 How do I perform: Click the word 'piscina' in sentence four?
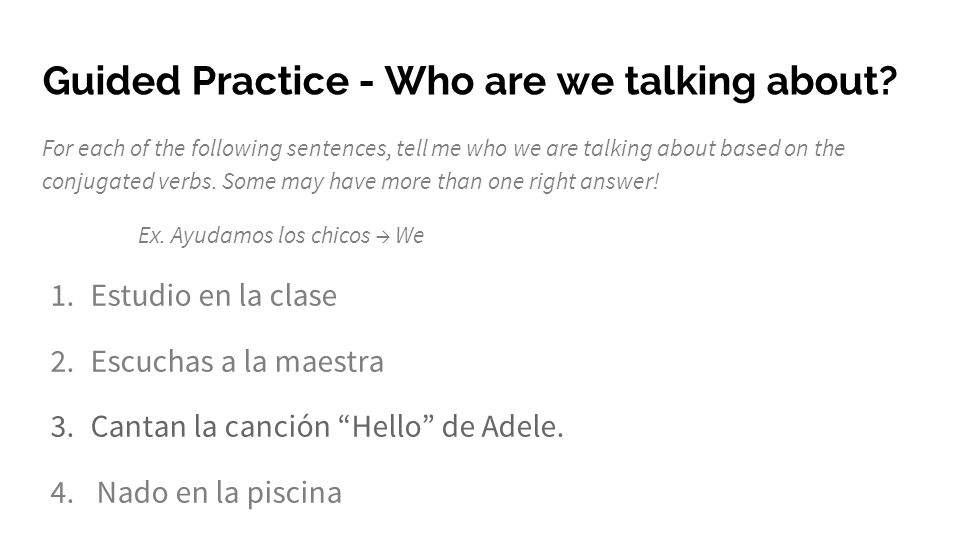pyautogui.click(x=294, y=494)
